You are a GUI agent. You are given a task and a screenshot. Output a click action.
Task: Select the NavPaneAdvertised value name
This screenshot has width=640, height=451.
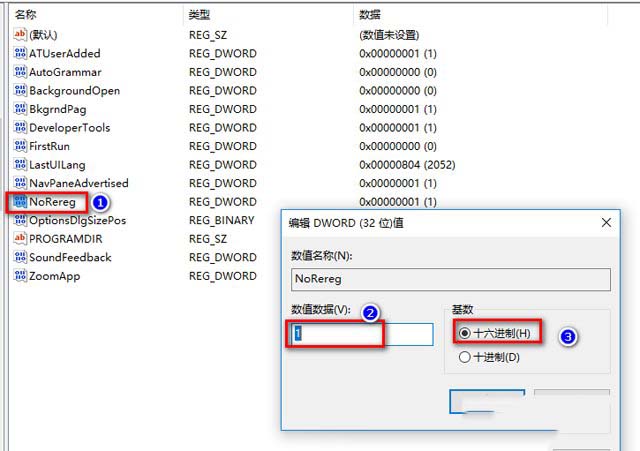coord(79,183)
